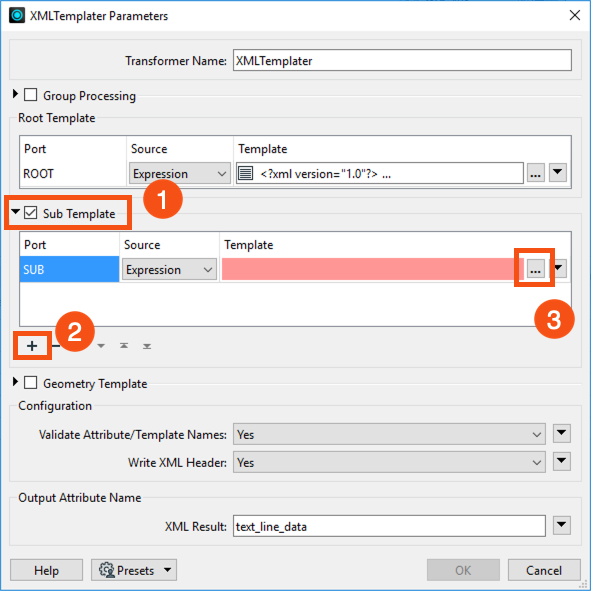Viewport: 591px width, 591px height.
Task: Open Validate Attribute/Template Names dropdown
Action: [389, 434]
